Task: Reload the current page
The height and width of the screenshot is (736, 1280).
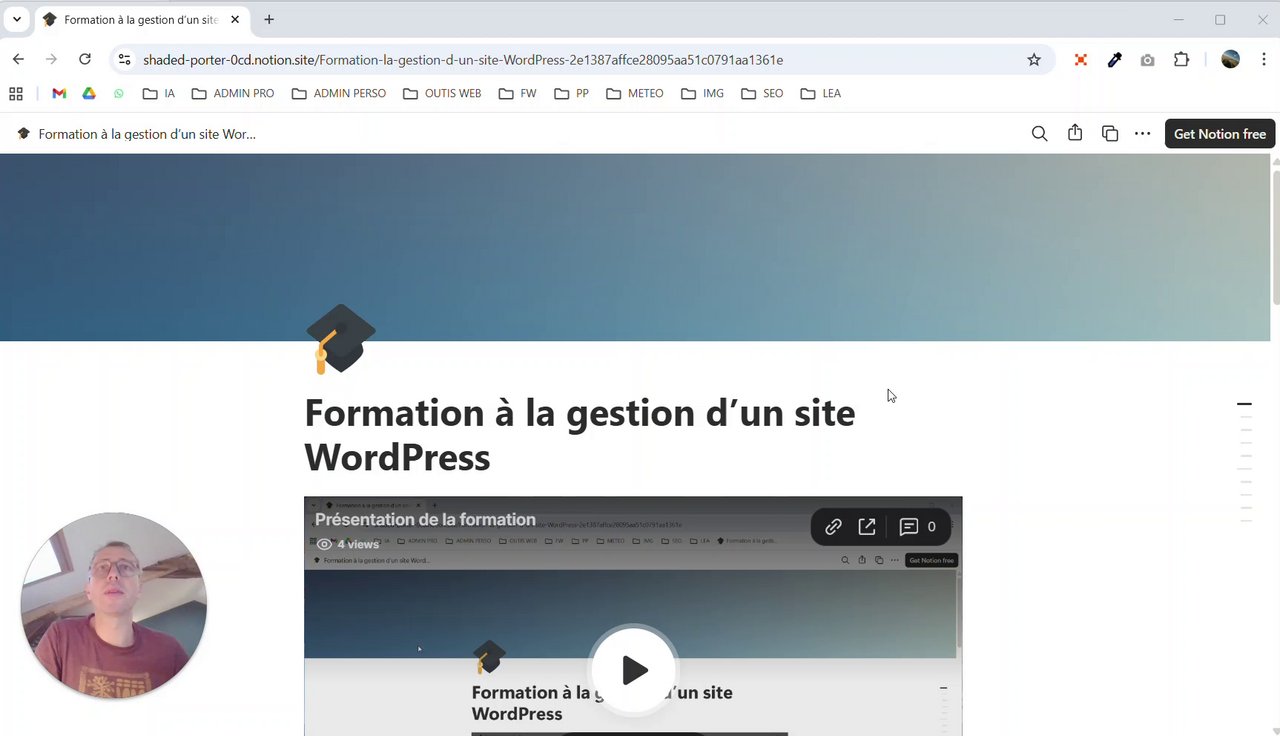Action: (85, 60)
